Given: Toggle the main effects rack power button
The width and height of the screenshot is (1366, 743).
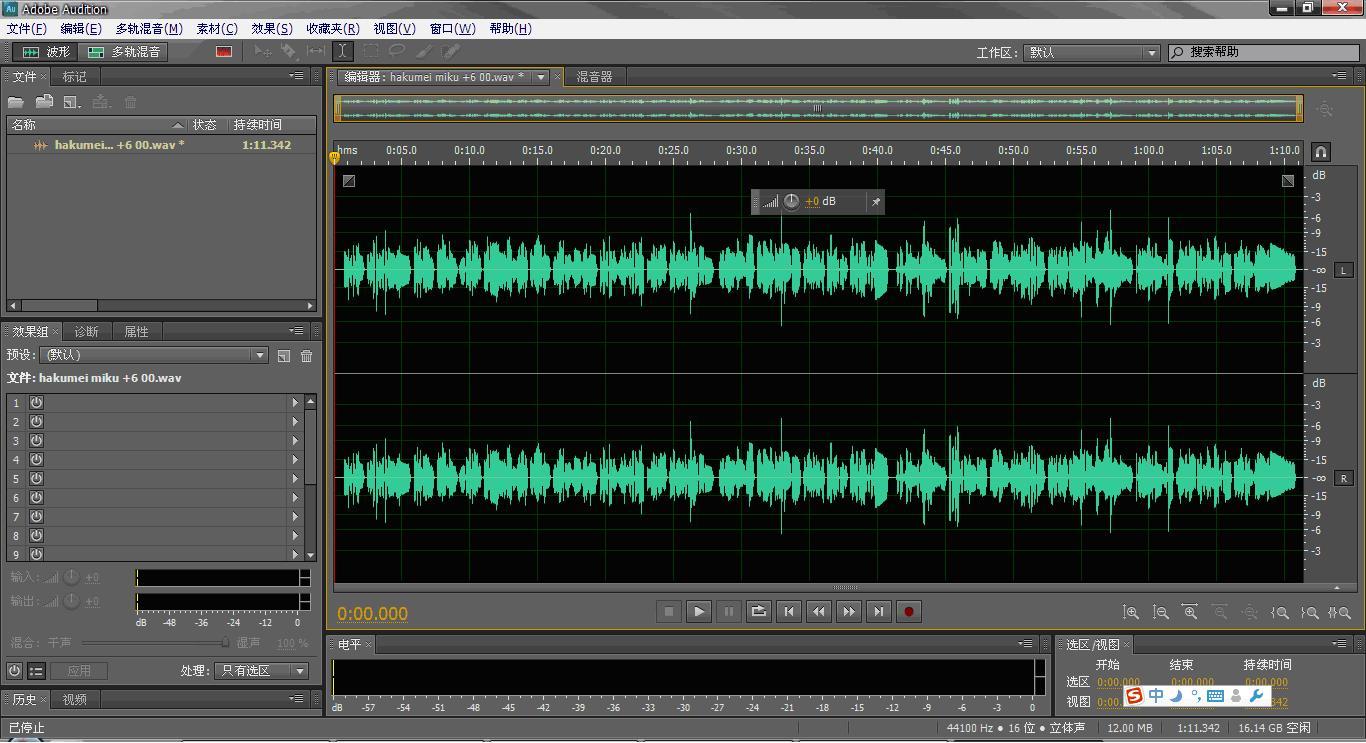Looking at the screenshot, I should coord(14,671).
